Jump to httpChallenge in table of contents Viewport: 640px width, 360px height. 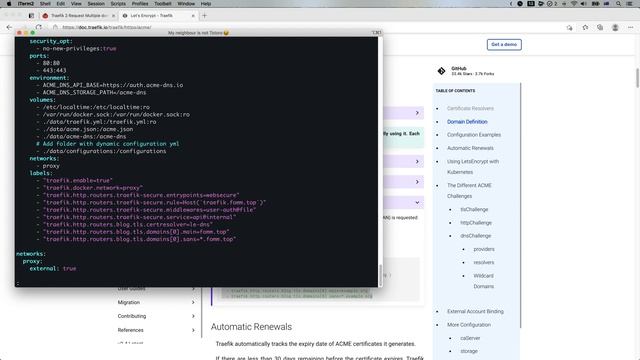pyautogui.click(x=476, y=223)
